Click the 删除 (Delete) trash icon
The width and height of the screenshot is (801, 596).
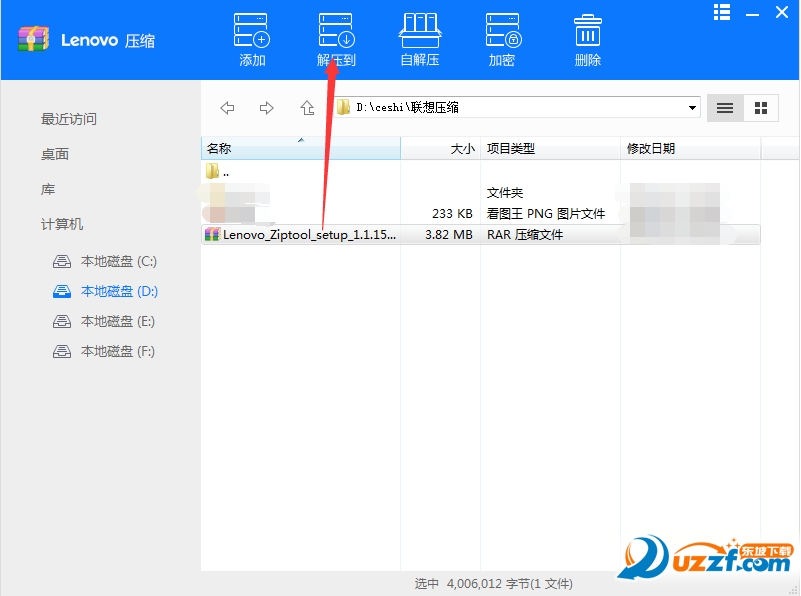(x=587, y=35)
